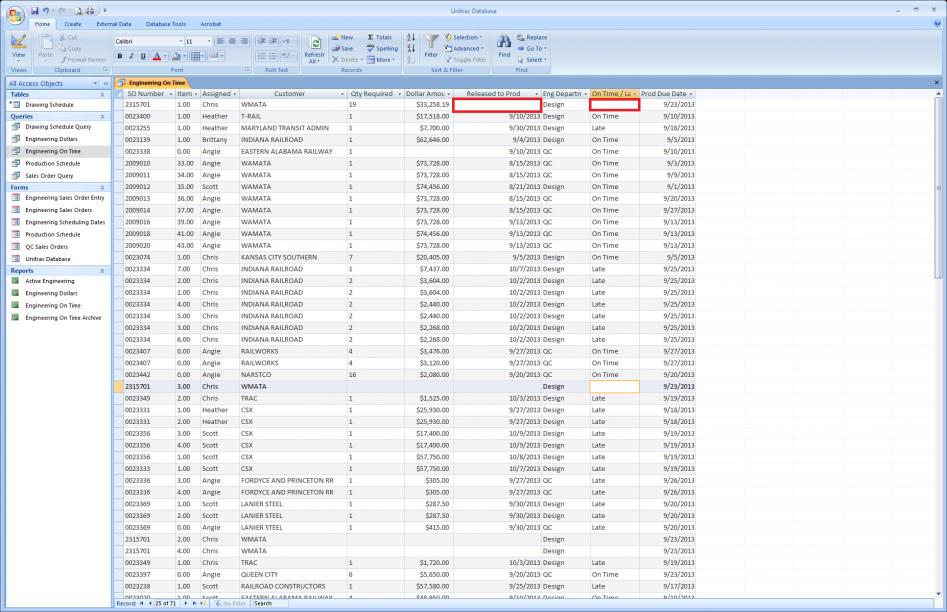Open the Selection filter dropdown
This screenshot has width=947, height=612.
(464, 37)
